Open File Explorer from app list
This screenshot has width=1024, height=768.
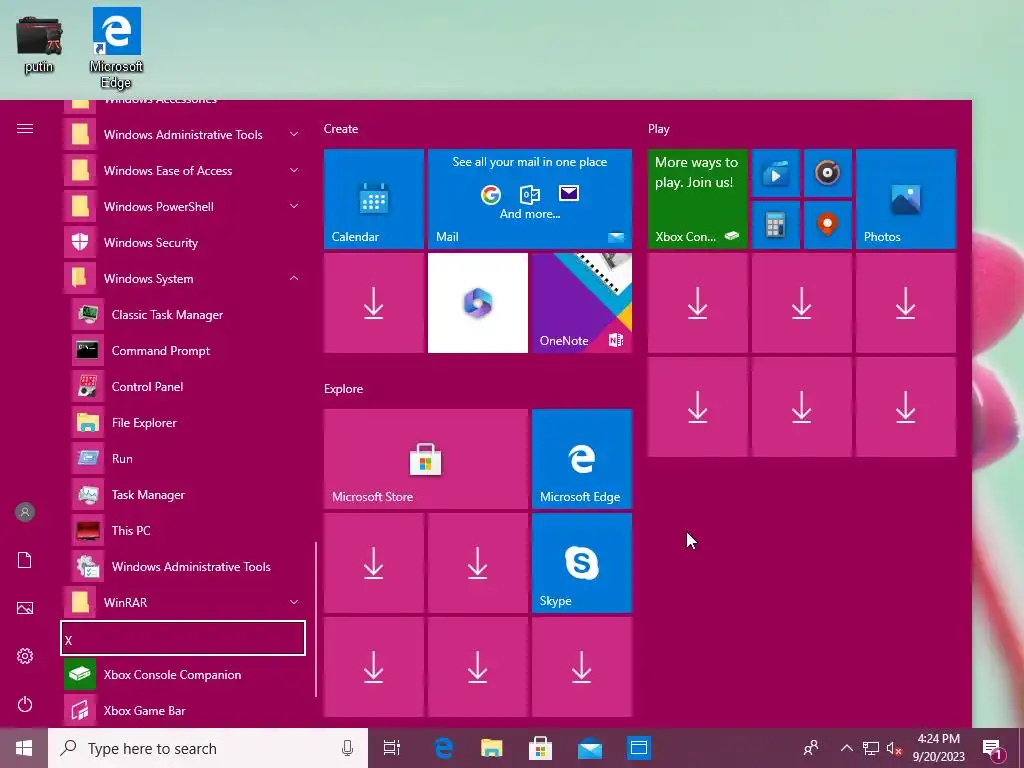click(188, 423)
